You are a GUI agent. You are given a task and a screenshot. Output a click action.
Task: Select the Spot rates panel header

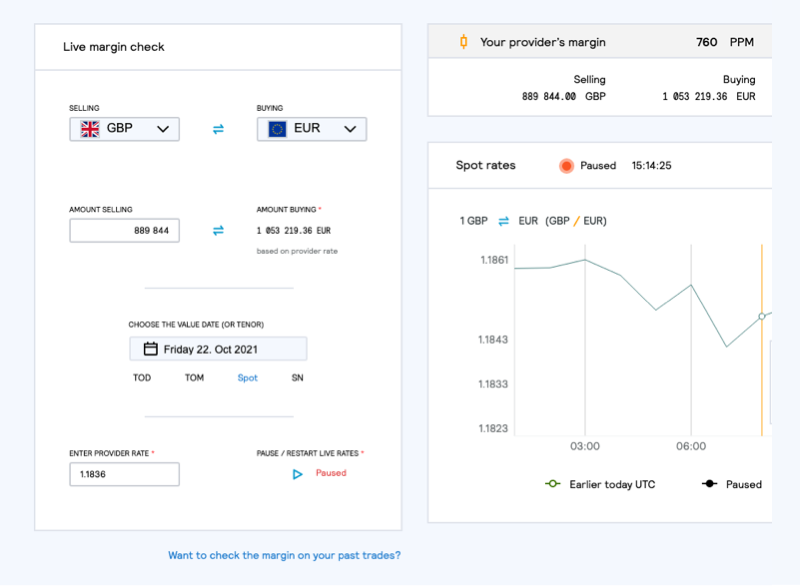click(x=485, y=165)
